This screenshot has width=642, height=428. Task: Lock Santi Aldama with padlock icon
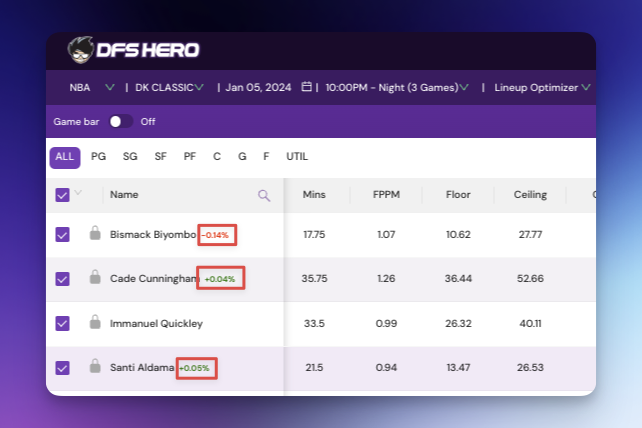pos(95,366)
